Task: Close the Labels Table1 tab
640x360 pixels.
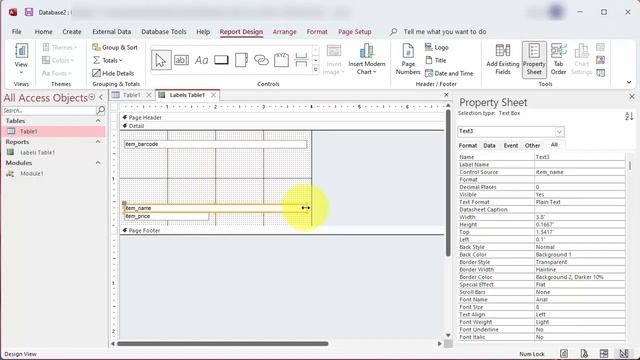Action: [x=213, y=95]
